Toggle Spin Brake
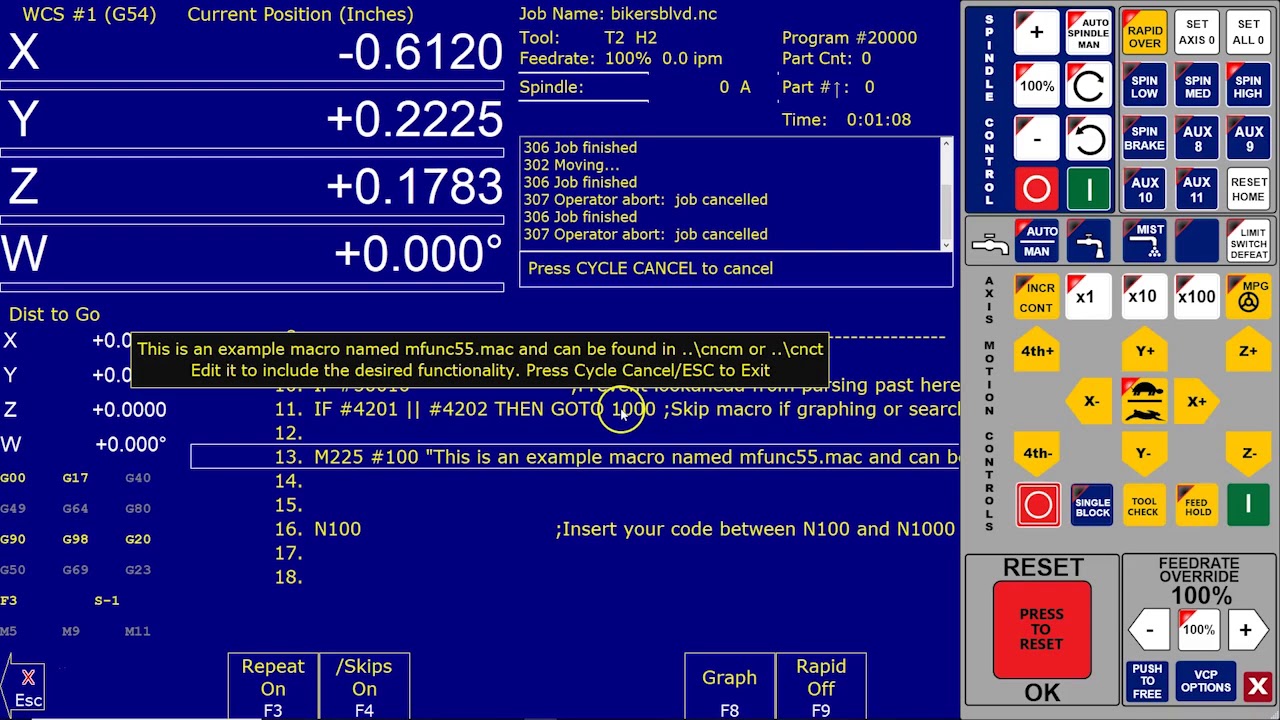The image size is (1280, 720). [1145, 138]
